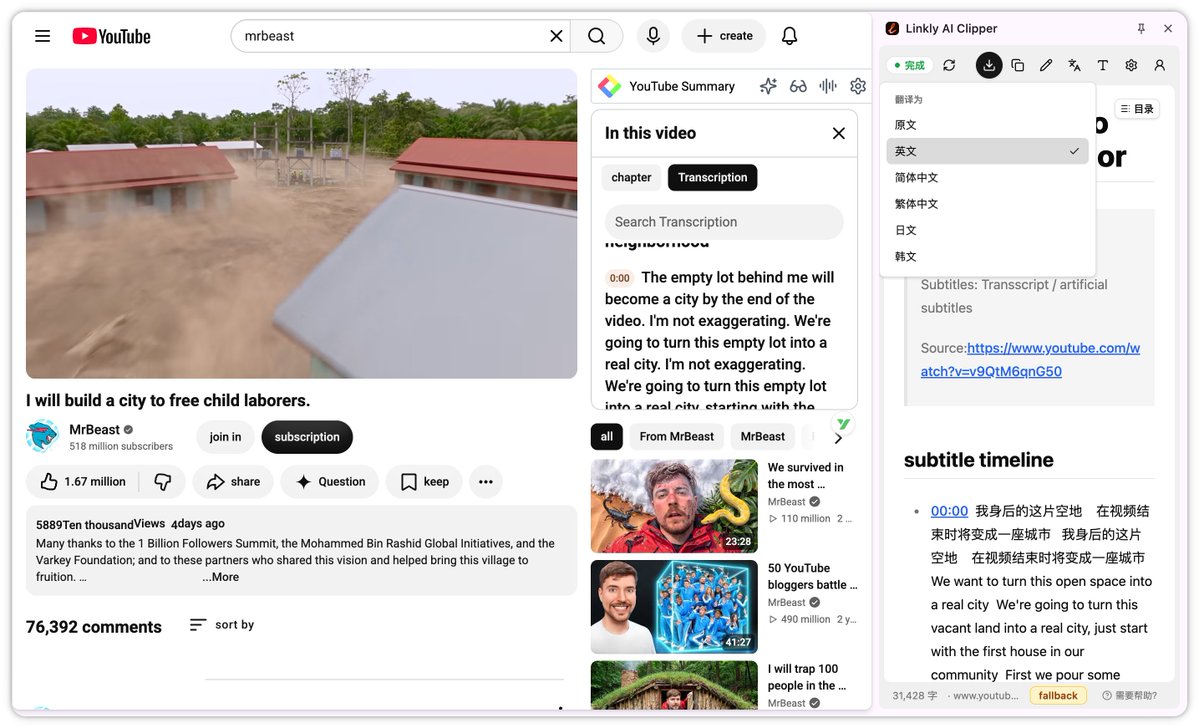Click the fallback badge in status bar

tap(1058, 695)
